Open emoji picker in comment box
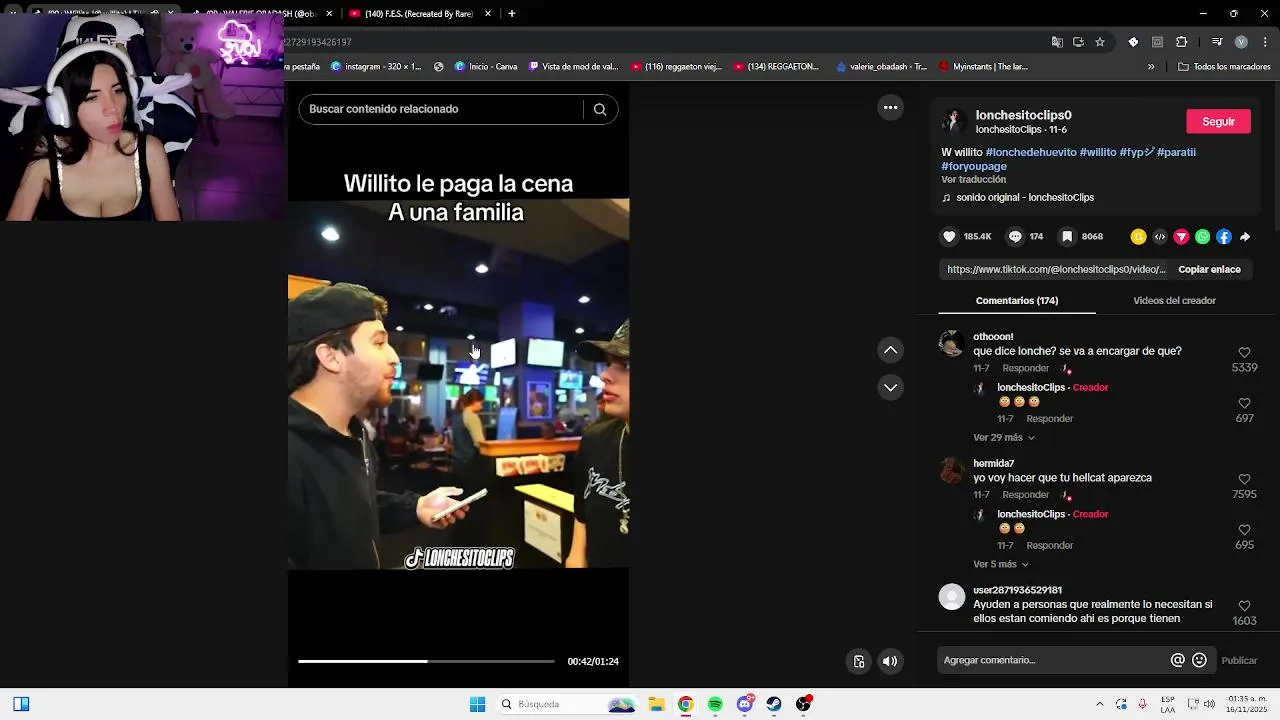Screen dimensions: 1280x720 (1200, 660)
